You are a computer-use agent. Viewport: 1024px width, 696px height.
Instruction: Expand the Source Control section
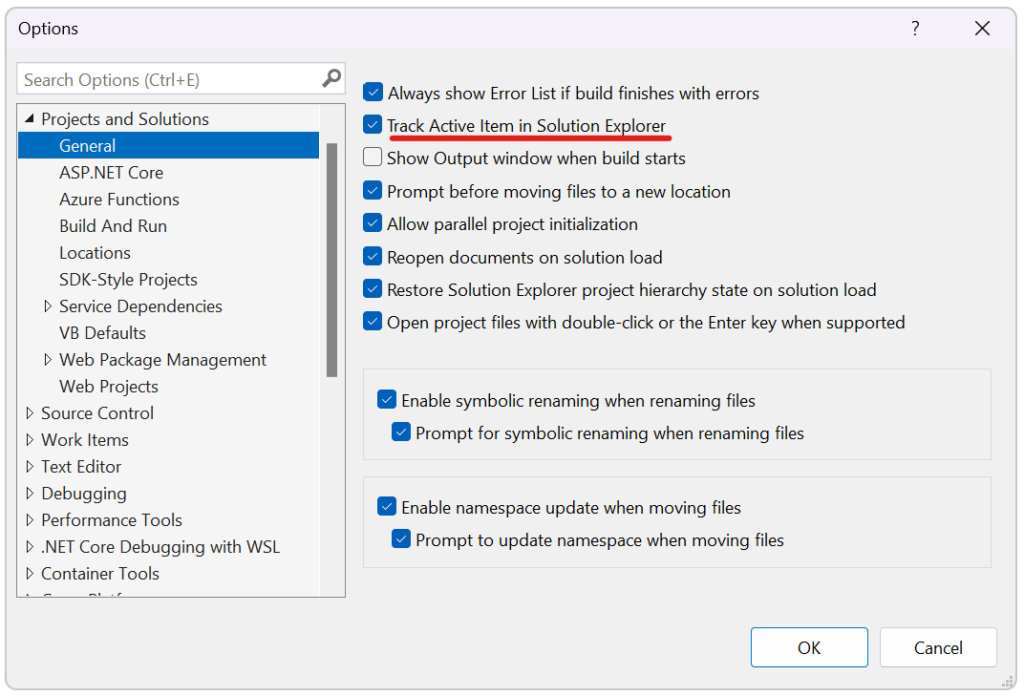[29, 412]
